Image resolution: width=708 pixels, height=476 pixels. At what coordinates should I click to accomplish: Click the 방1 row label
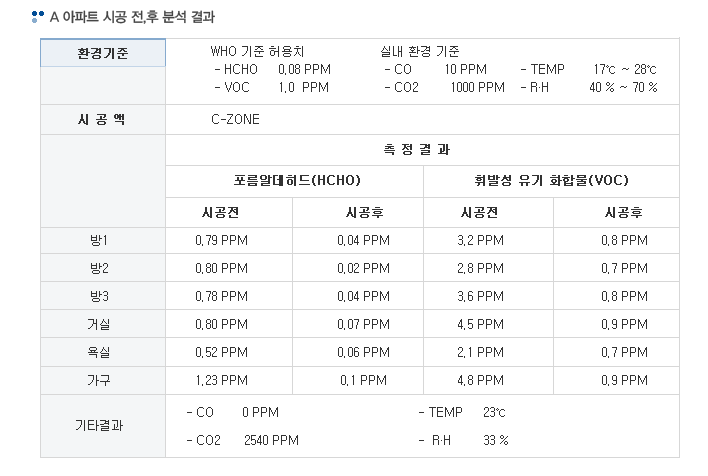tap(99, 240)
